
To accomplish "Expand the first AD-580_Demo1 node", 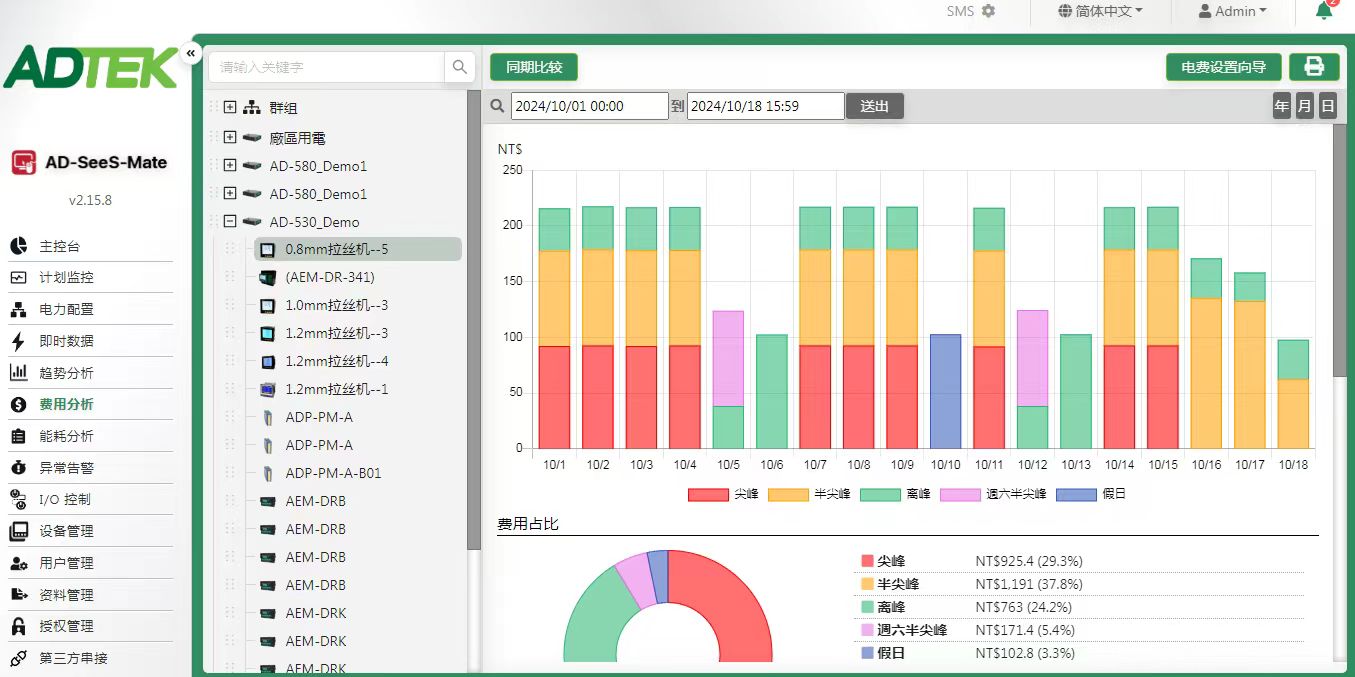I will click(x=230, y=165).
